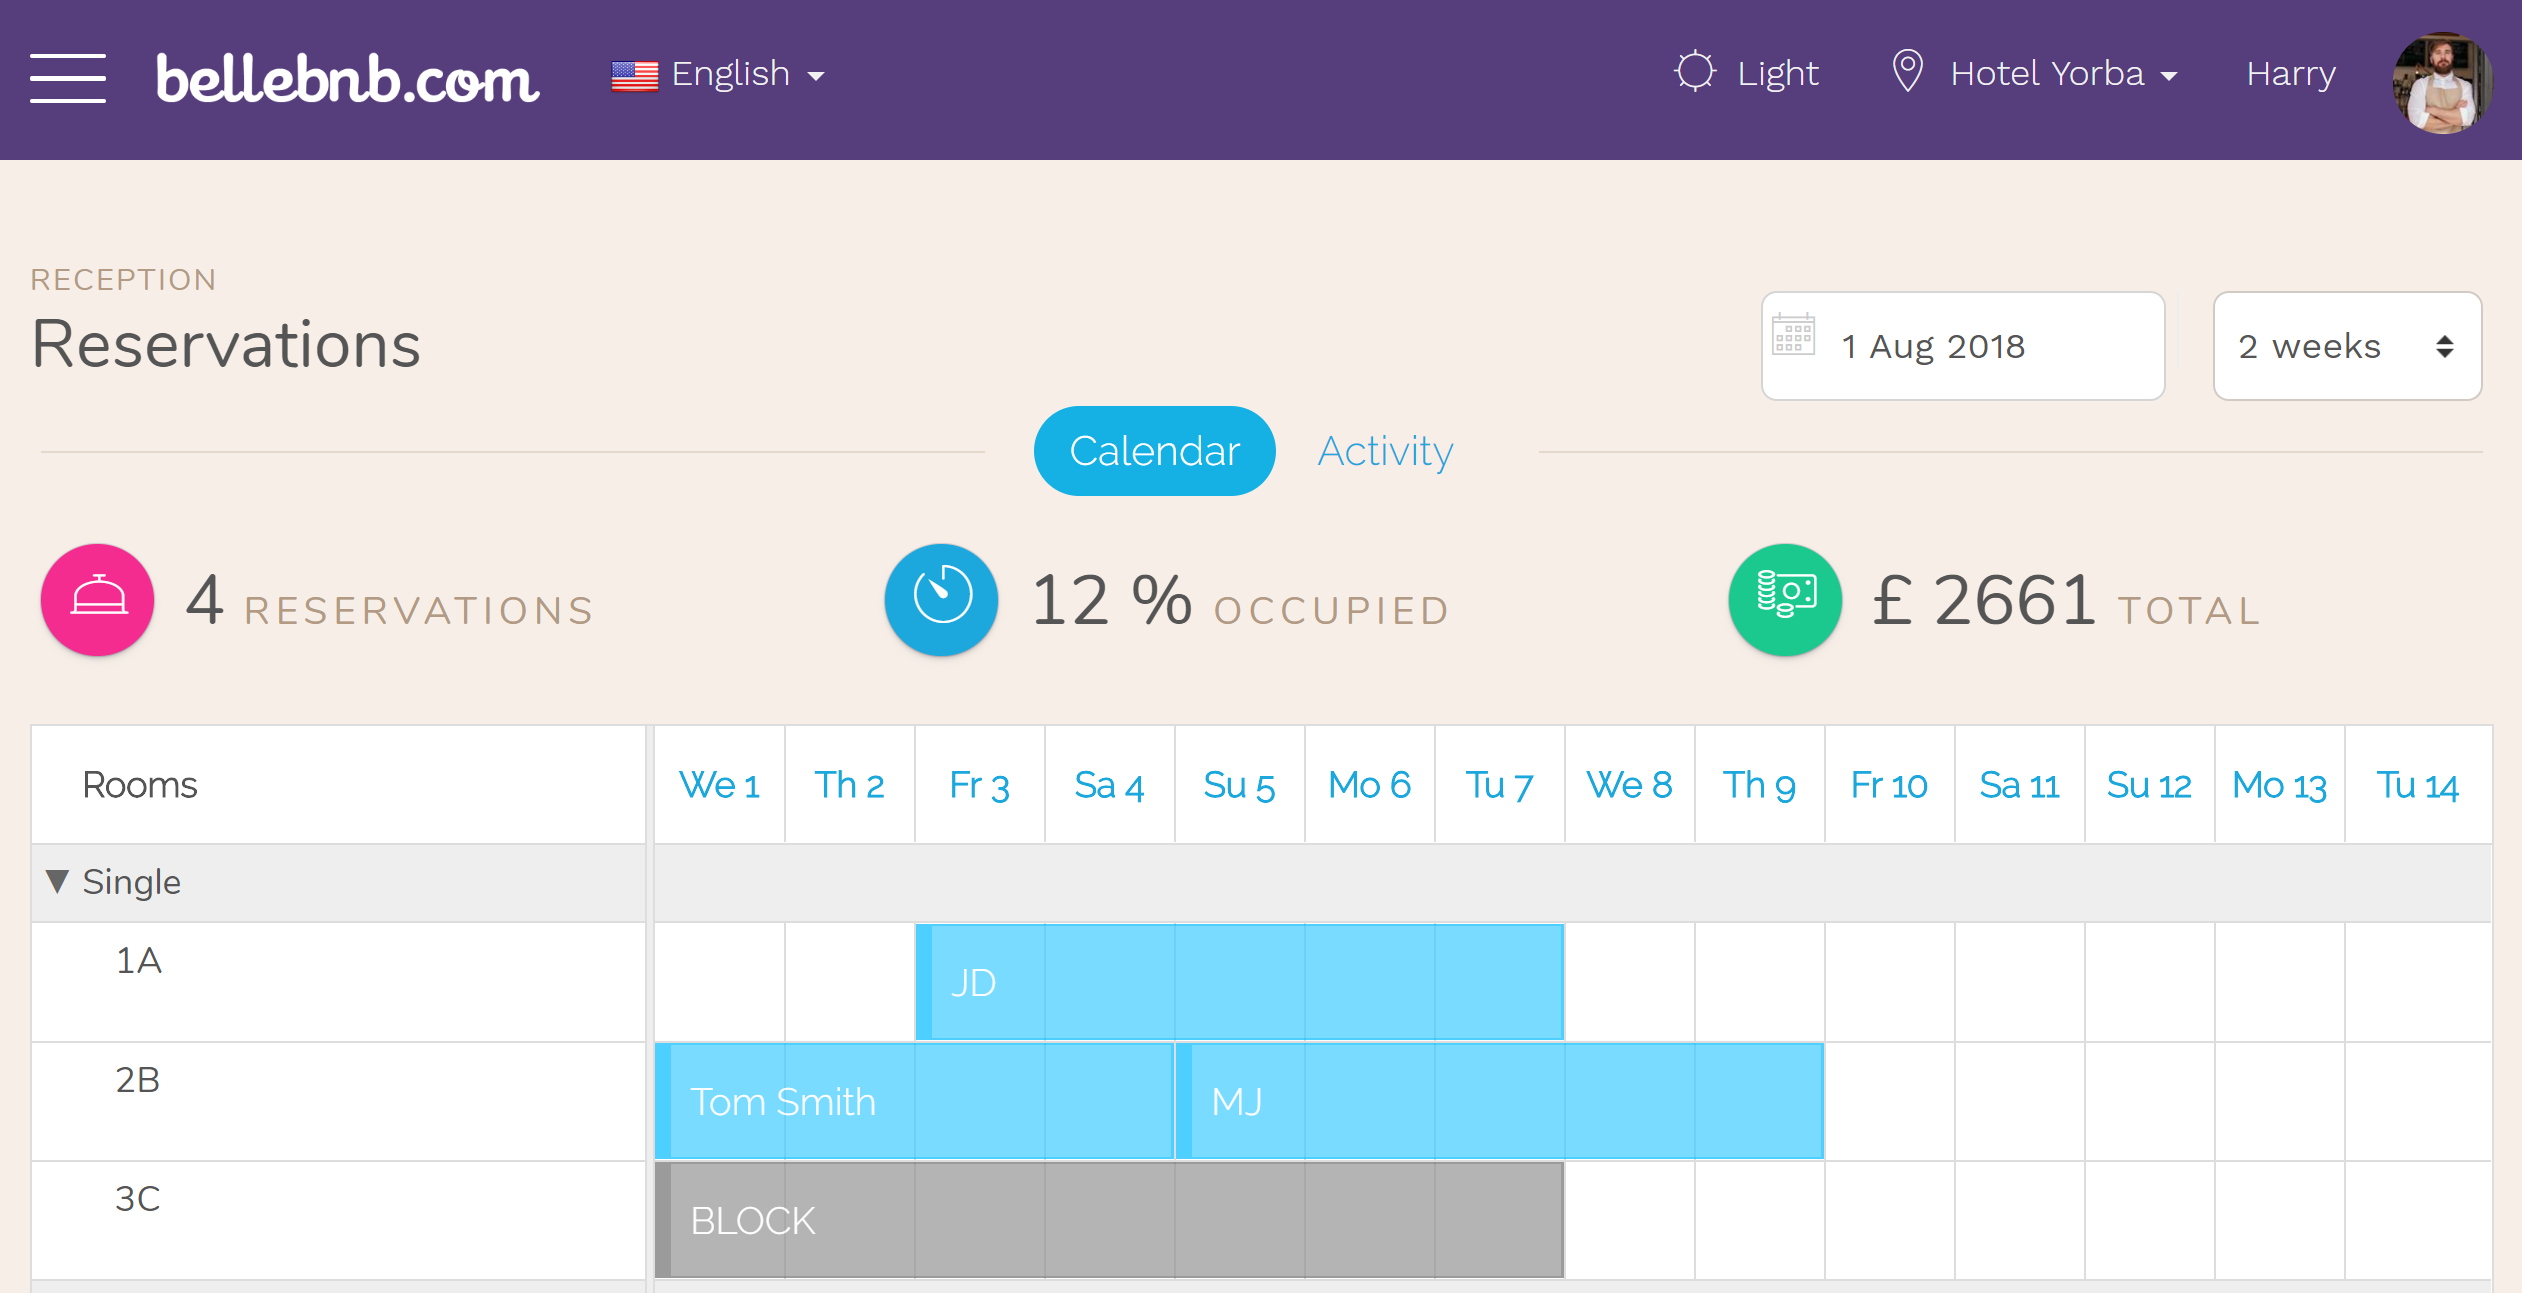Open the hamburger navigation menu
2522x1293 pixels.
point(67,77)
